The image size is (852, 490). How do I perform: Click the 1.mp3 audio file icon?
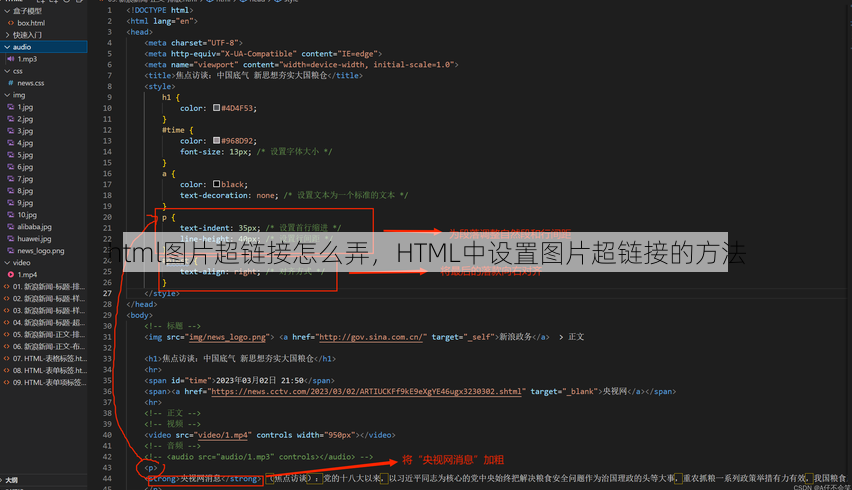point(10,59)
